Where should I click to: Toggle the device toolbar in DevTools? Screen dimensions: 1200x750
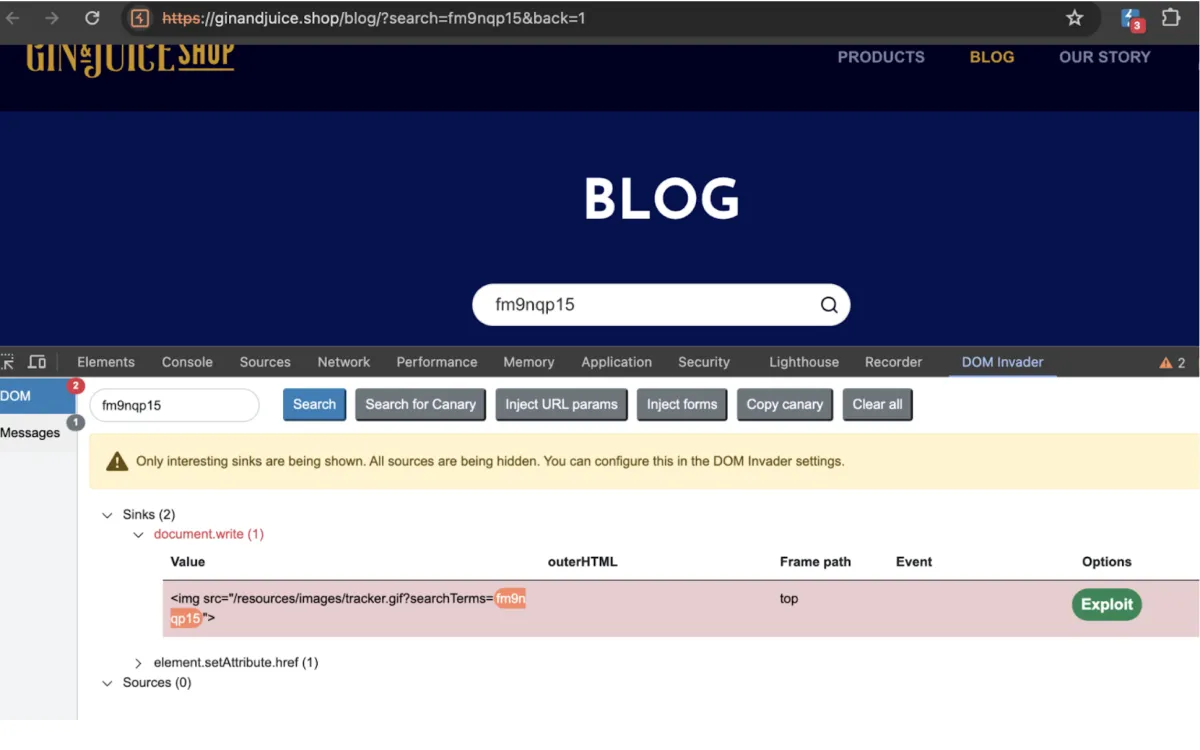click(x=37, y=361)
